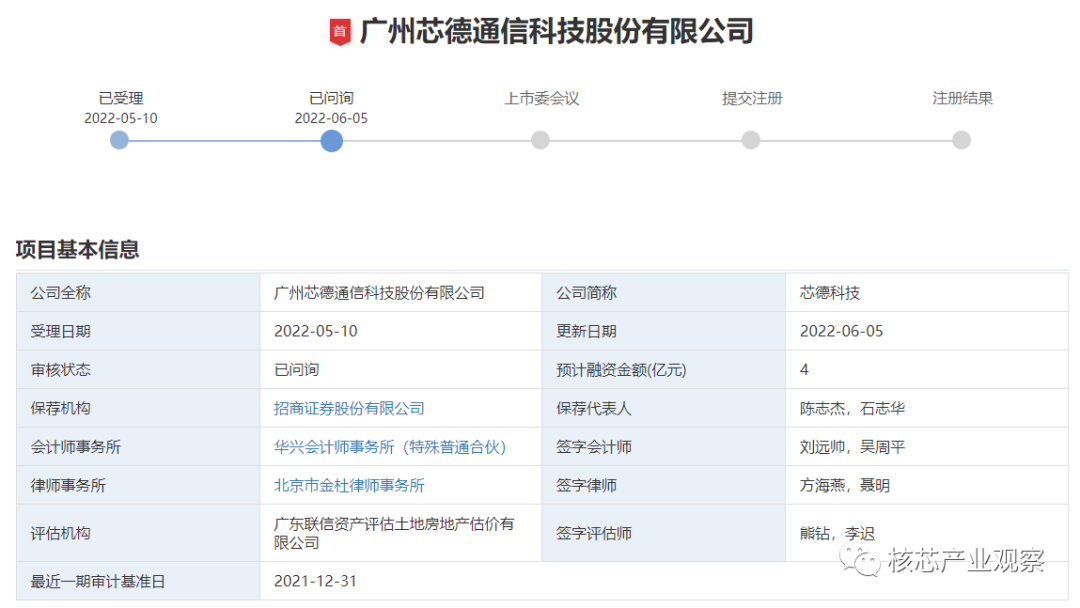Click the 保荐代表人 label cell
1080x608 pixels.
[663, 408]
